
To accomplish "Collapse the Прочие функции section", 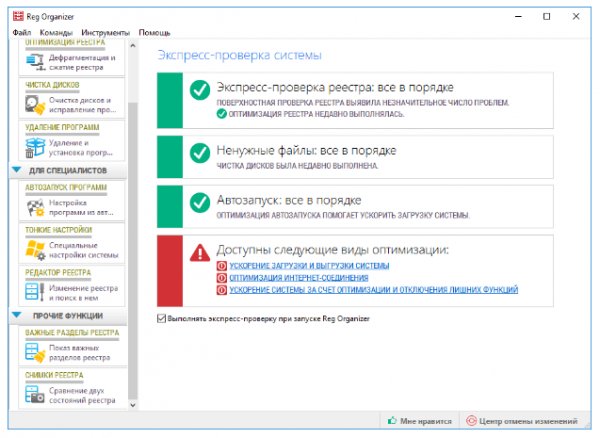I will (16, 315).
